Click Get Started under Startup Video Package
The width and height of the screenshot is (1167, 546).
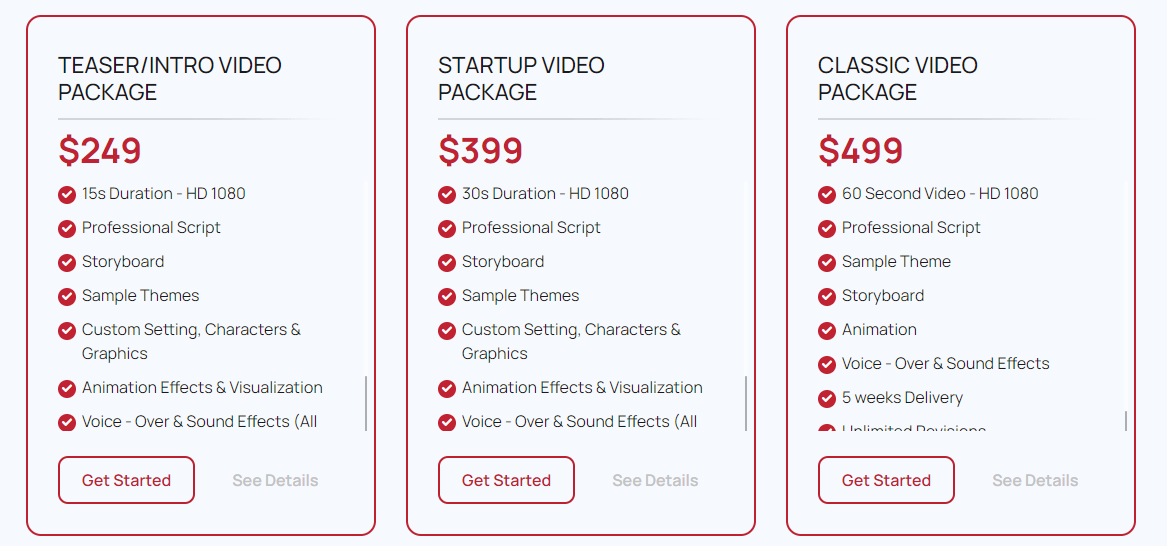point(506,480)
